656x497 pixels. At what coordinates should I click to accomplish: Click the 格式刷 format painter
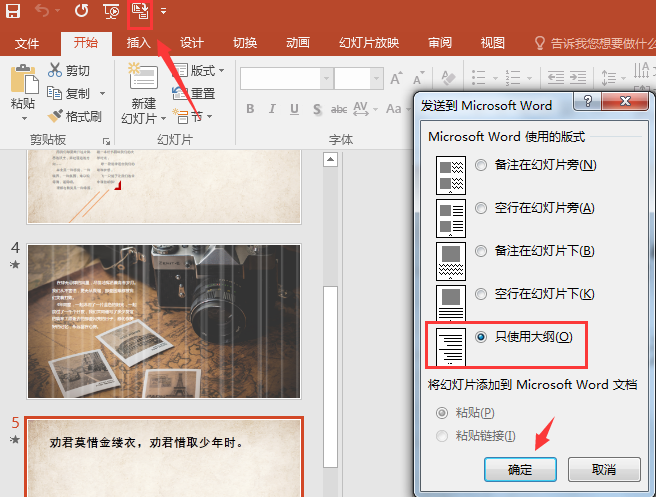tap(74, 116)
